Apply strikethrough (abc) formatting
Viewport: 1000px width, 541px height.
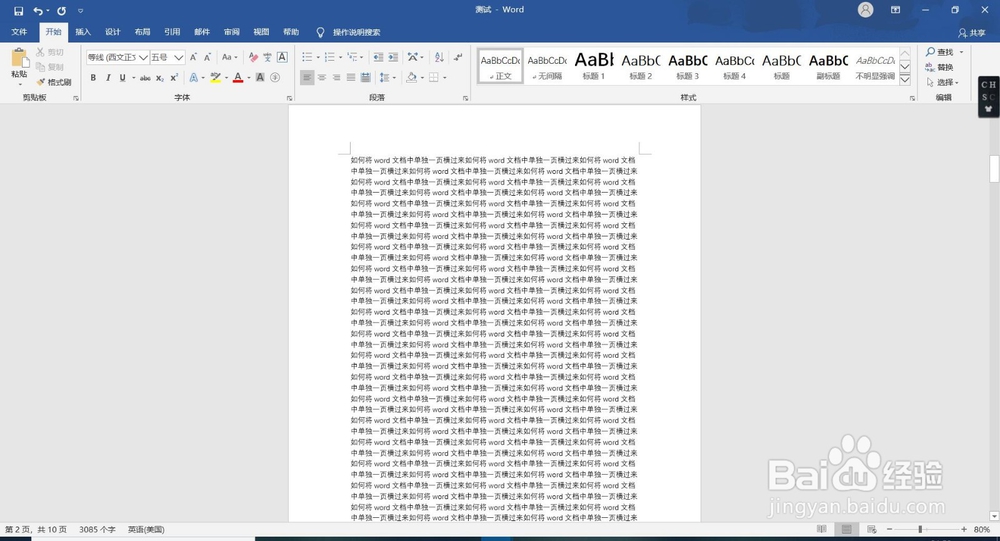(x=145, y=78)
